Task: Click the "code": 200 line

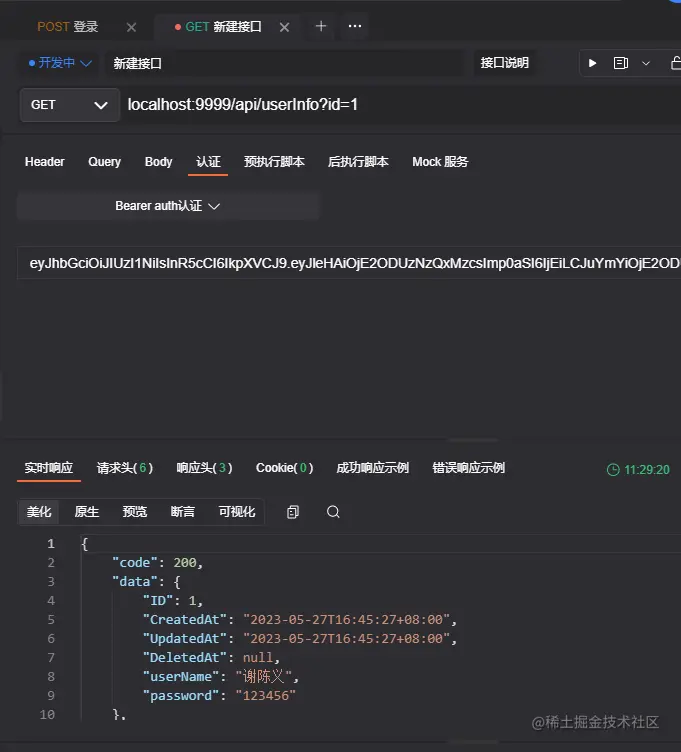Action: [157, 563]
